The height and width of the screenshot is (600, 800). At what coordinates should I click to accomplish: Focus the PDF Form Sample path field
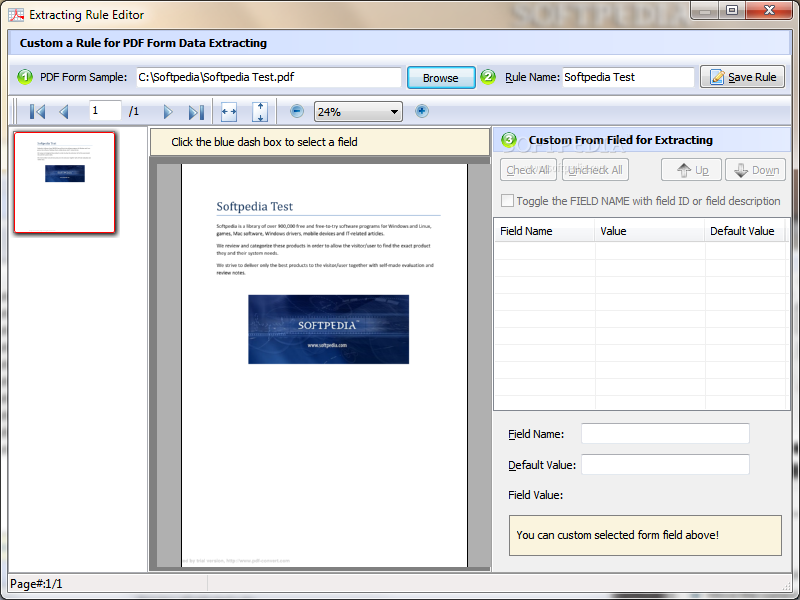point(269,77)
